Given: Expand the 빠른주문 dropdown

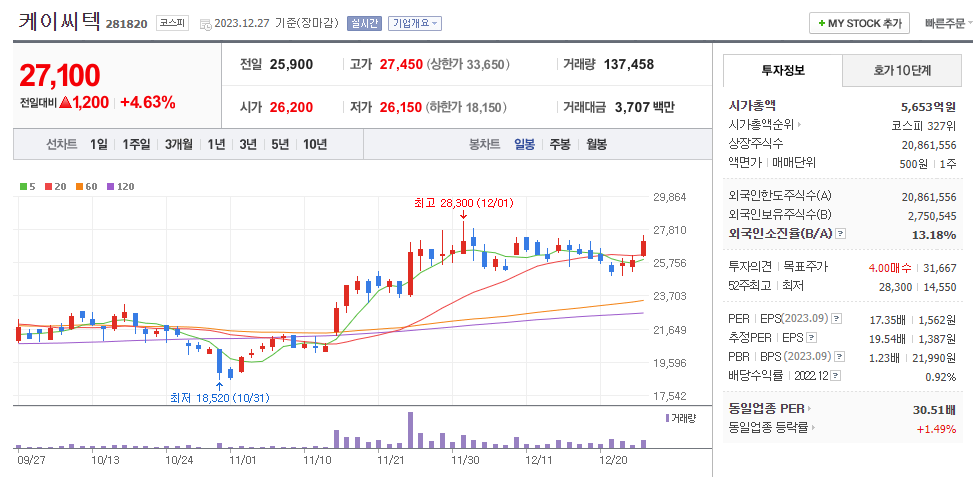Looking at the screenshot, I should point(949,24).
